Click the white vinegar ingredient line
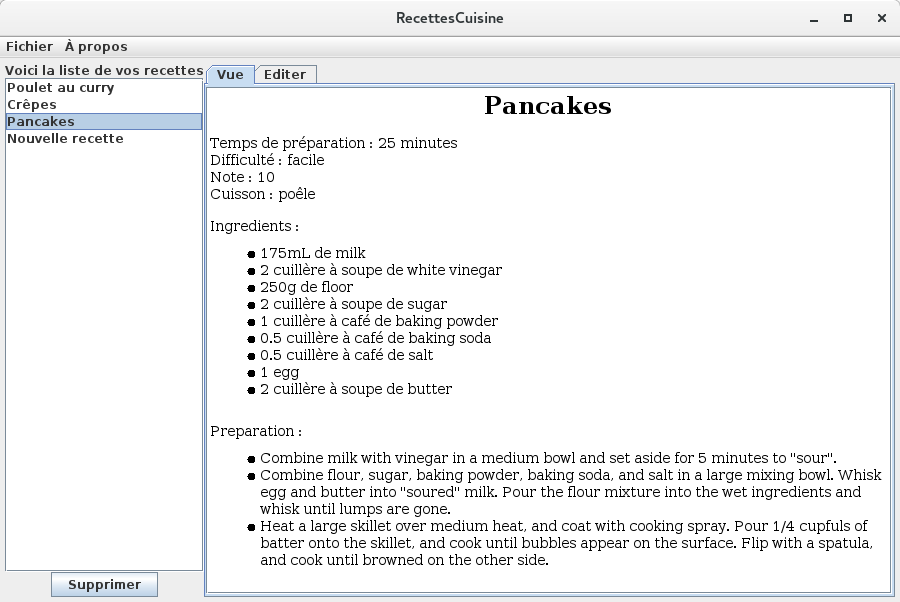 (381, 270)
